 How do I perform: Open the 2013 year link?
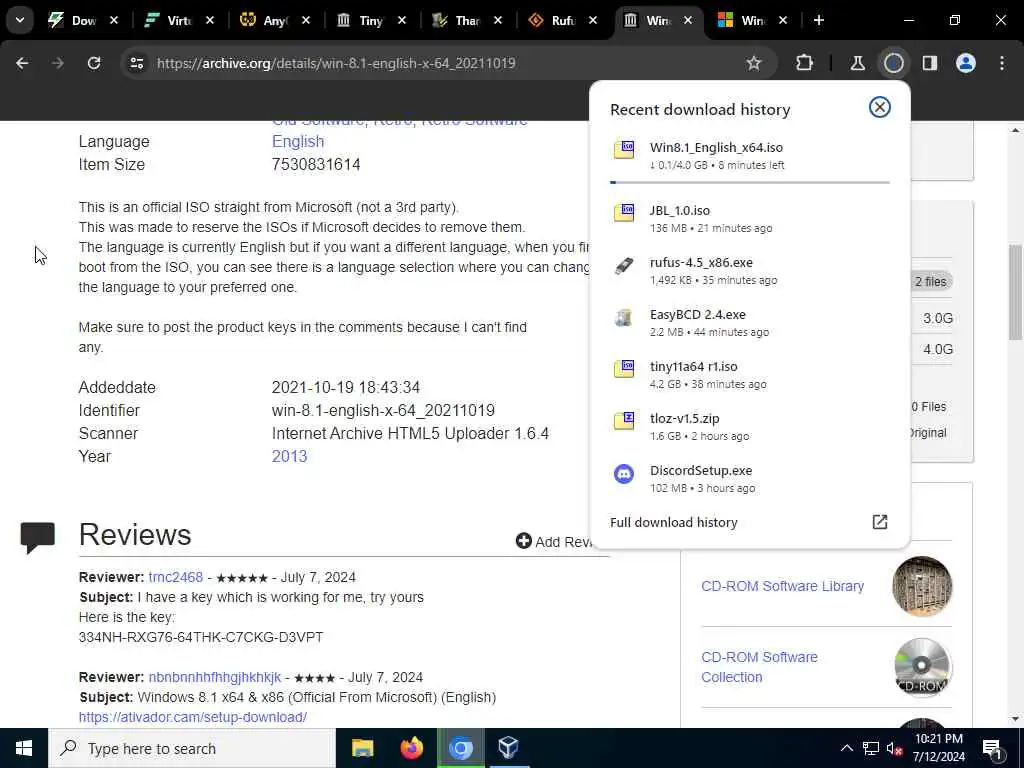[289, 456]
